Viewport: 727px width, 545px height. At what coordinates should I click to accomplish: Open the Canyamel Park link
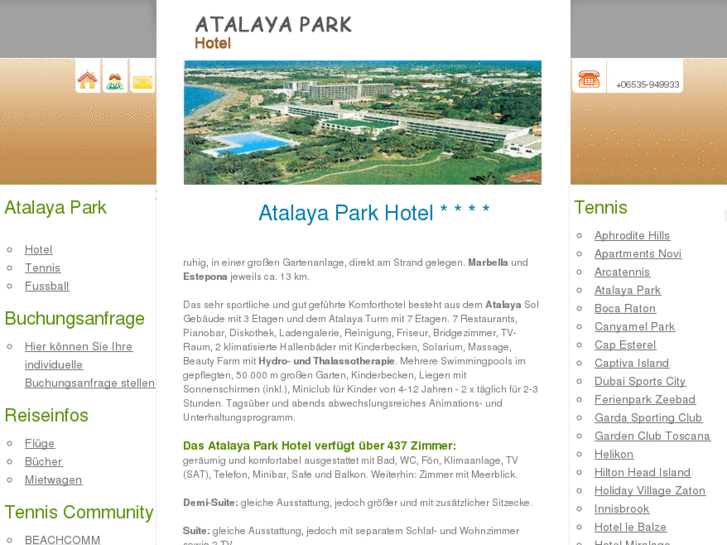pos(635,327)
